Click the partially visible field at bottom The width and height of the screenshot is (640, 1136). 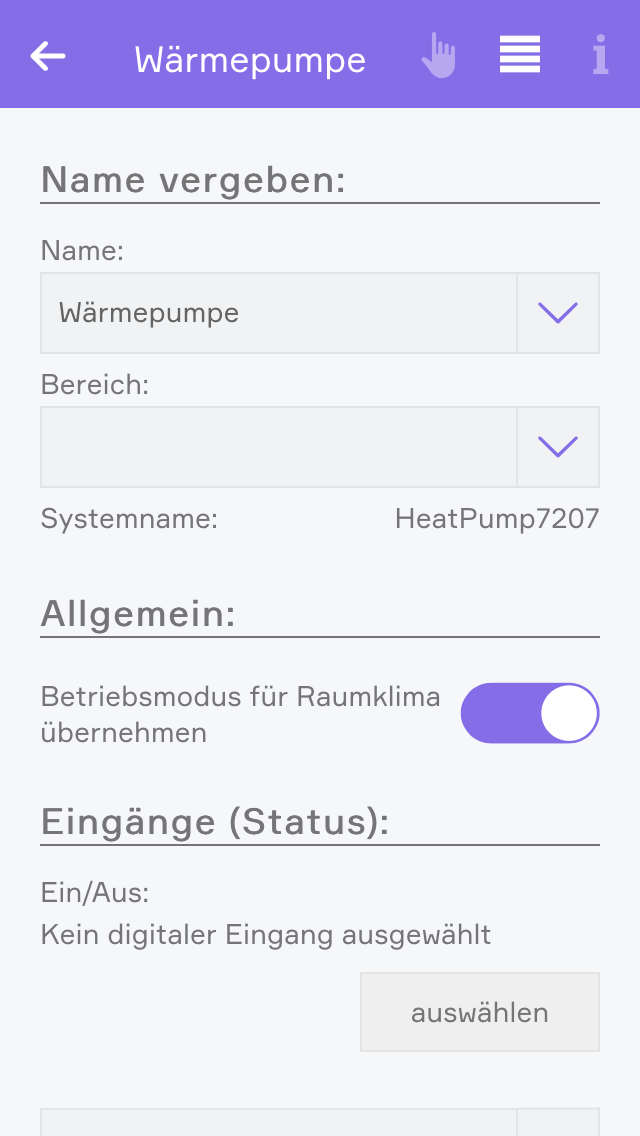[278, 1121]
